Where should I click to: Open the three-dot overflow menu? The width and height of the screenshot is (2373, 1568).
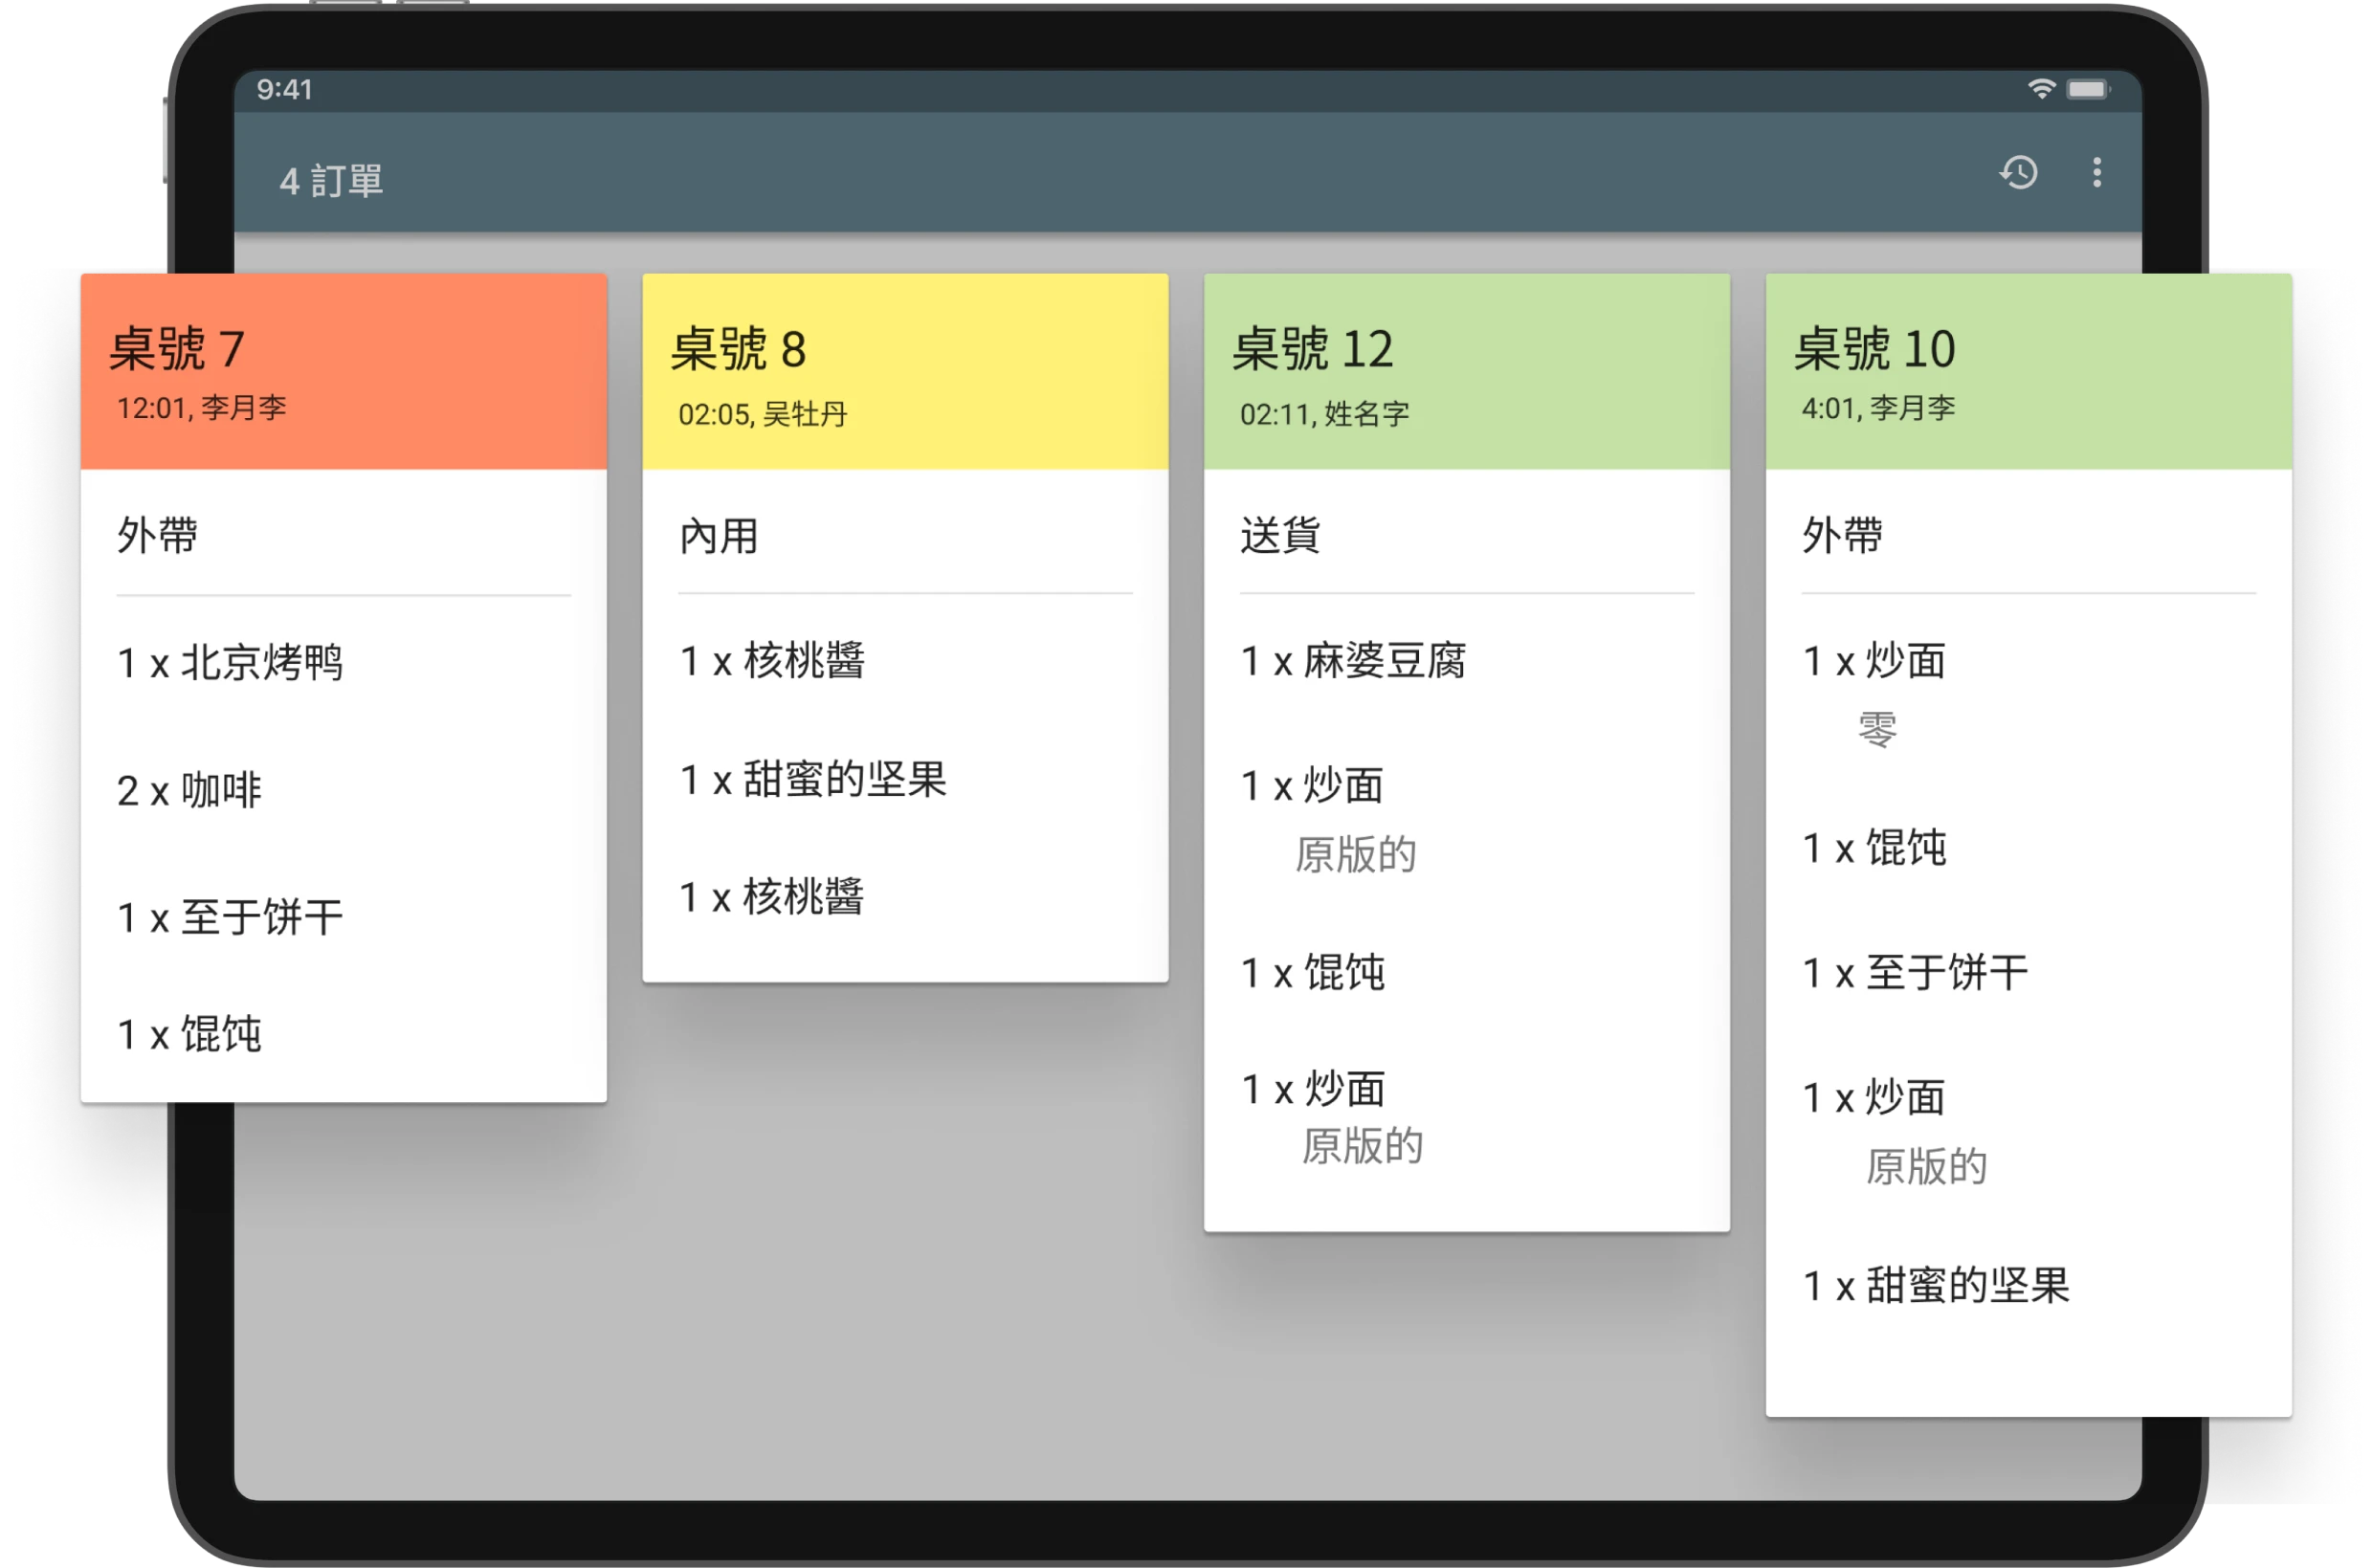point(2096,173)
